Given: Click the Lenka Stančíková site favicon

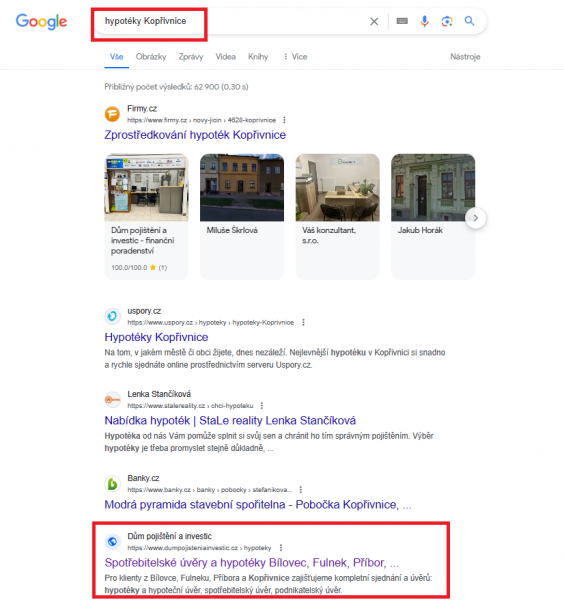Looking at the screenshot, I should (112, 399).
